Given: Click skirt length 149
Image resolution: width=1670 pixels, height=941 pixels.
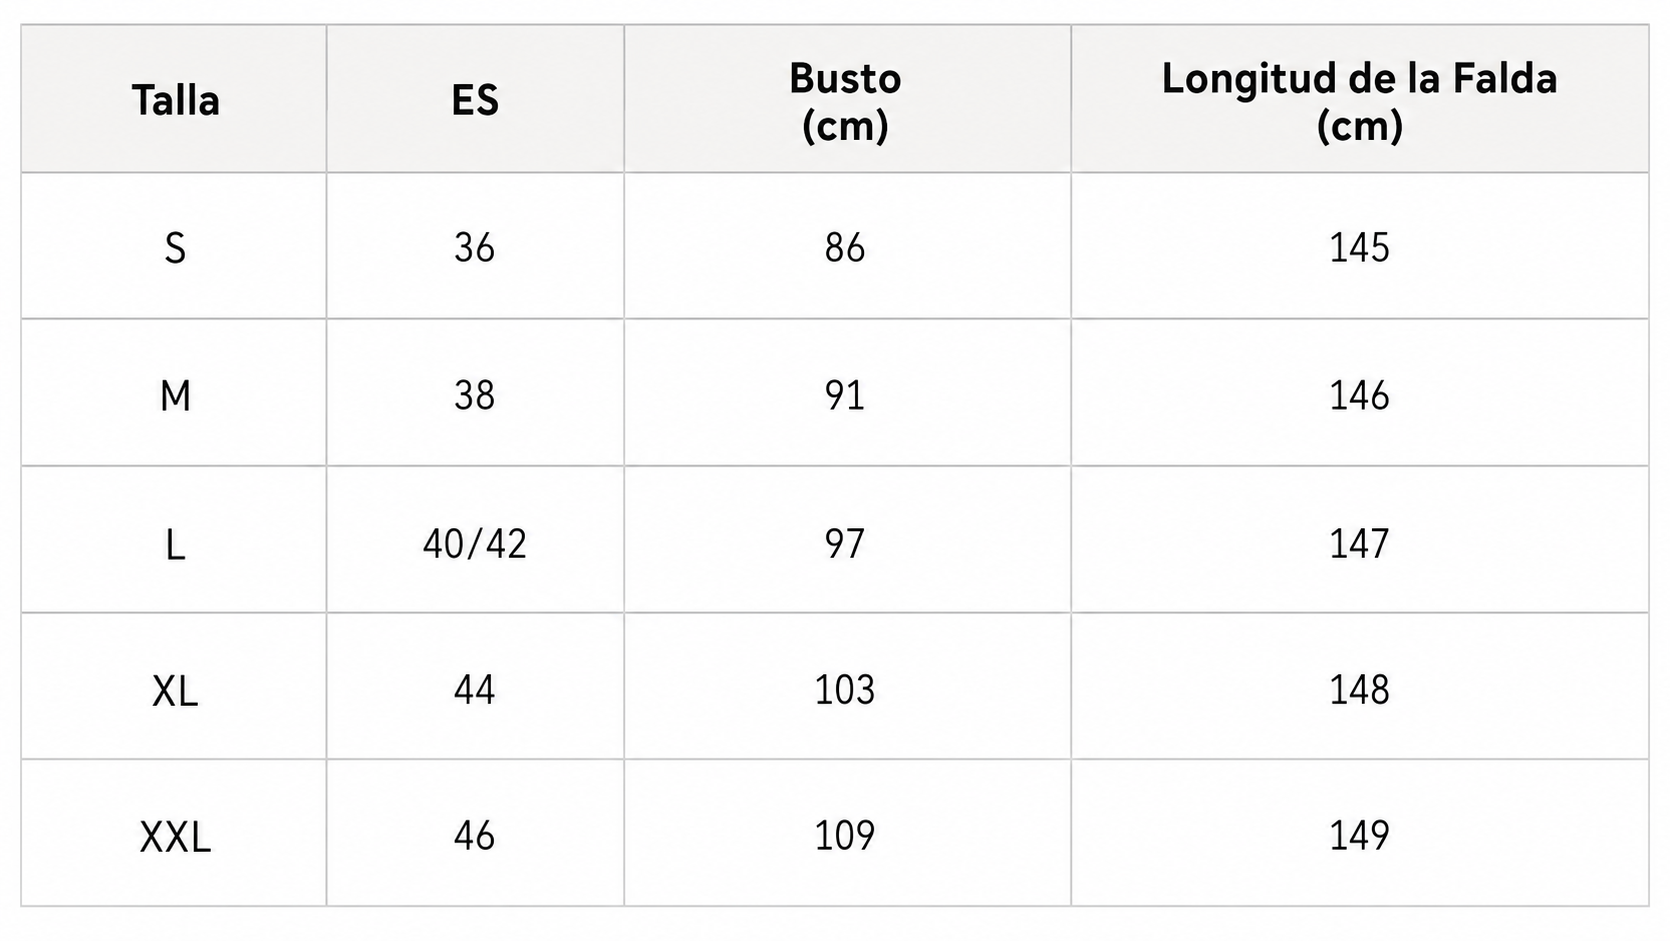Looking at the screenshot, I should click(x=1359, y=835).
